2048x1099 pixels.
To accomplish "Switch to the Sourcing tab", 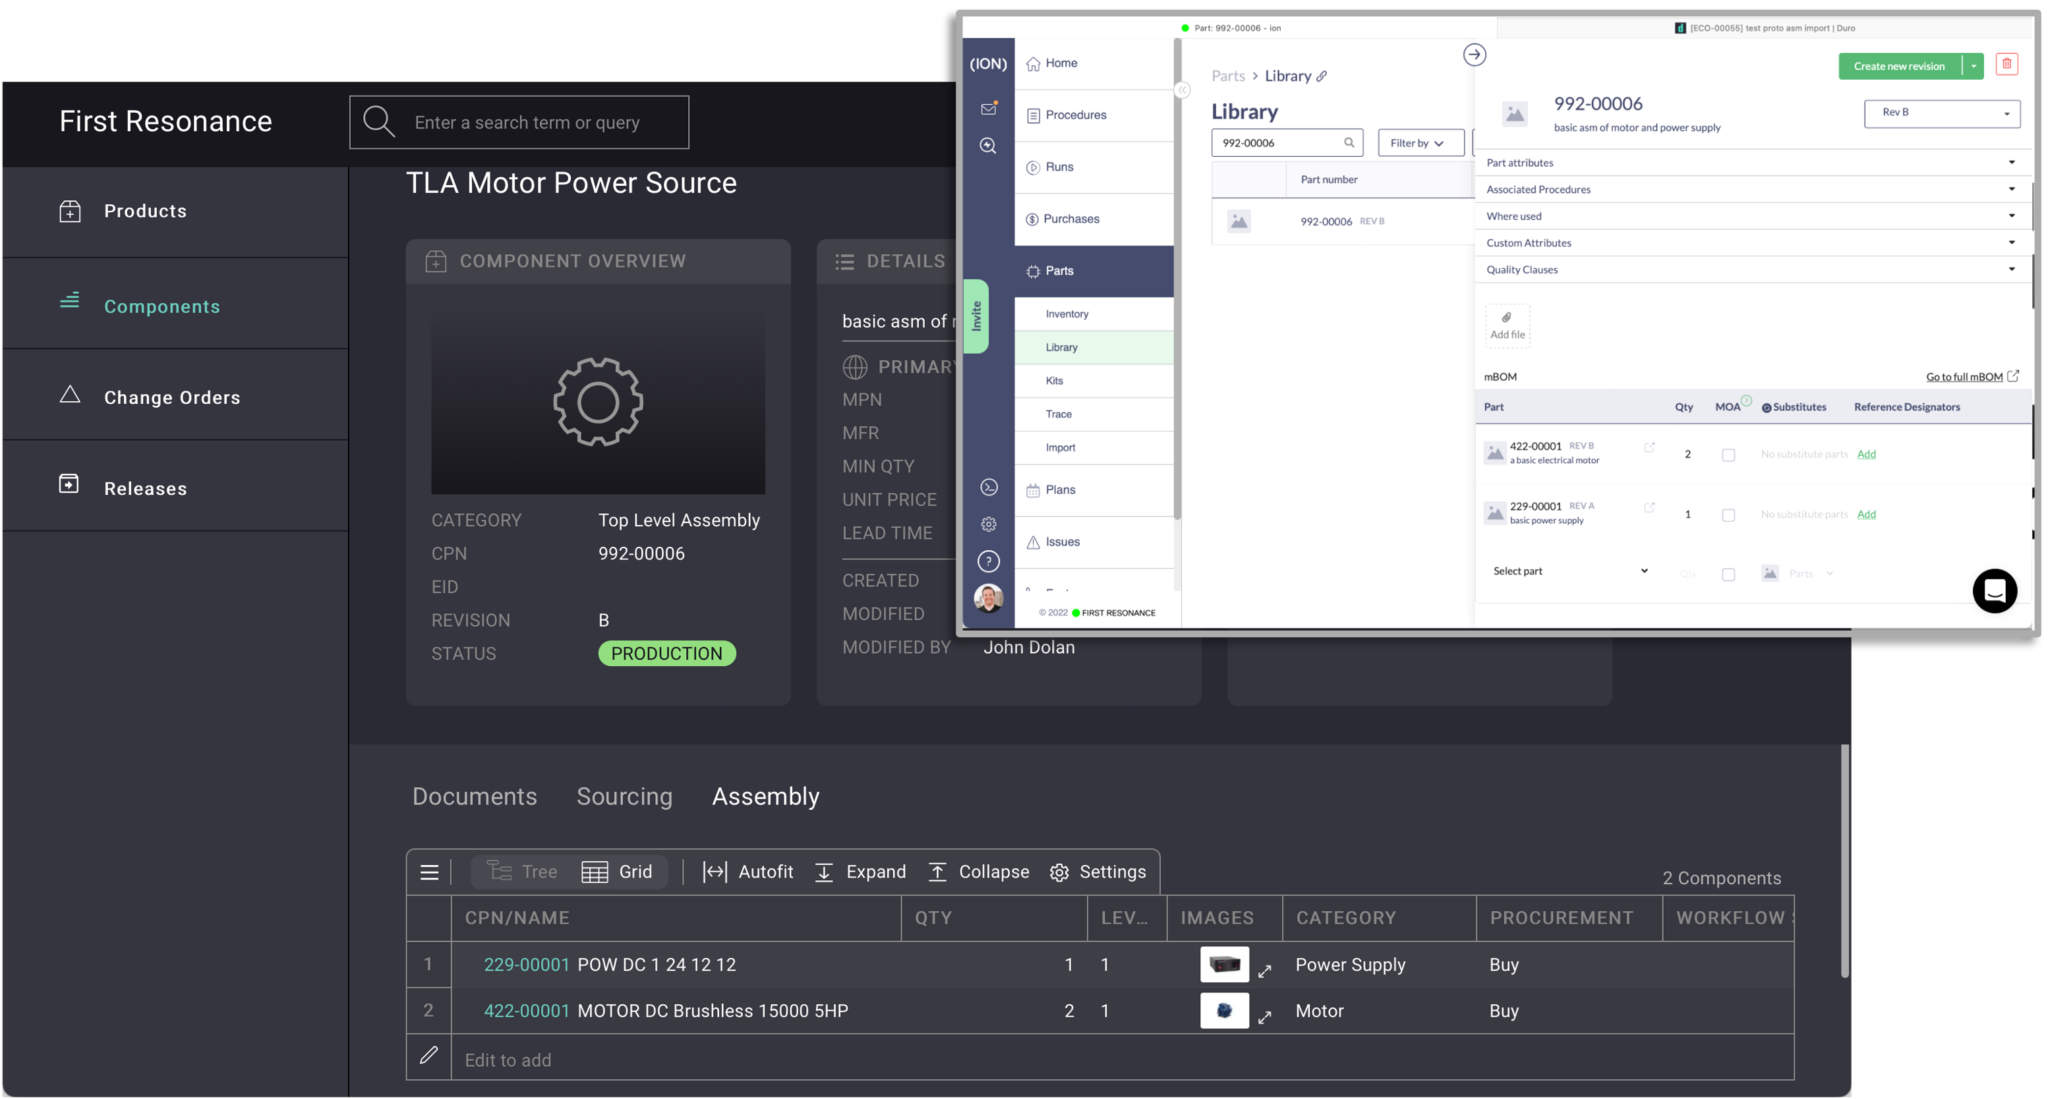I will tap(624, 796).
